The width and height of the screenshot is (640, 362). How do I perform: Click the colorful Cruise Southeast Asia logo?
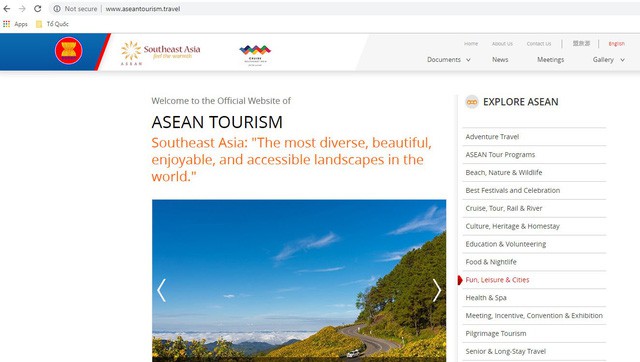point(255,55)
